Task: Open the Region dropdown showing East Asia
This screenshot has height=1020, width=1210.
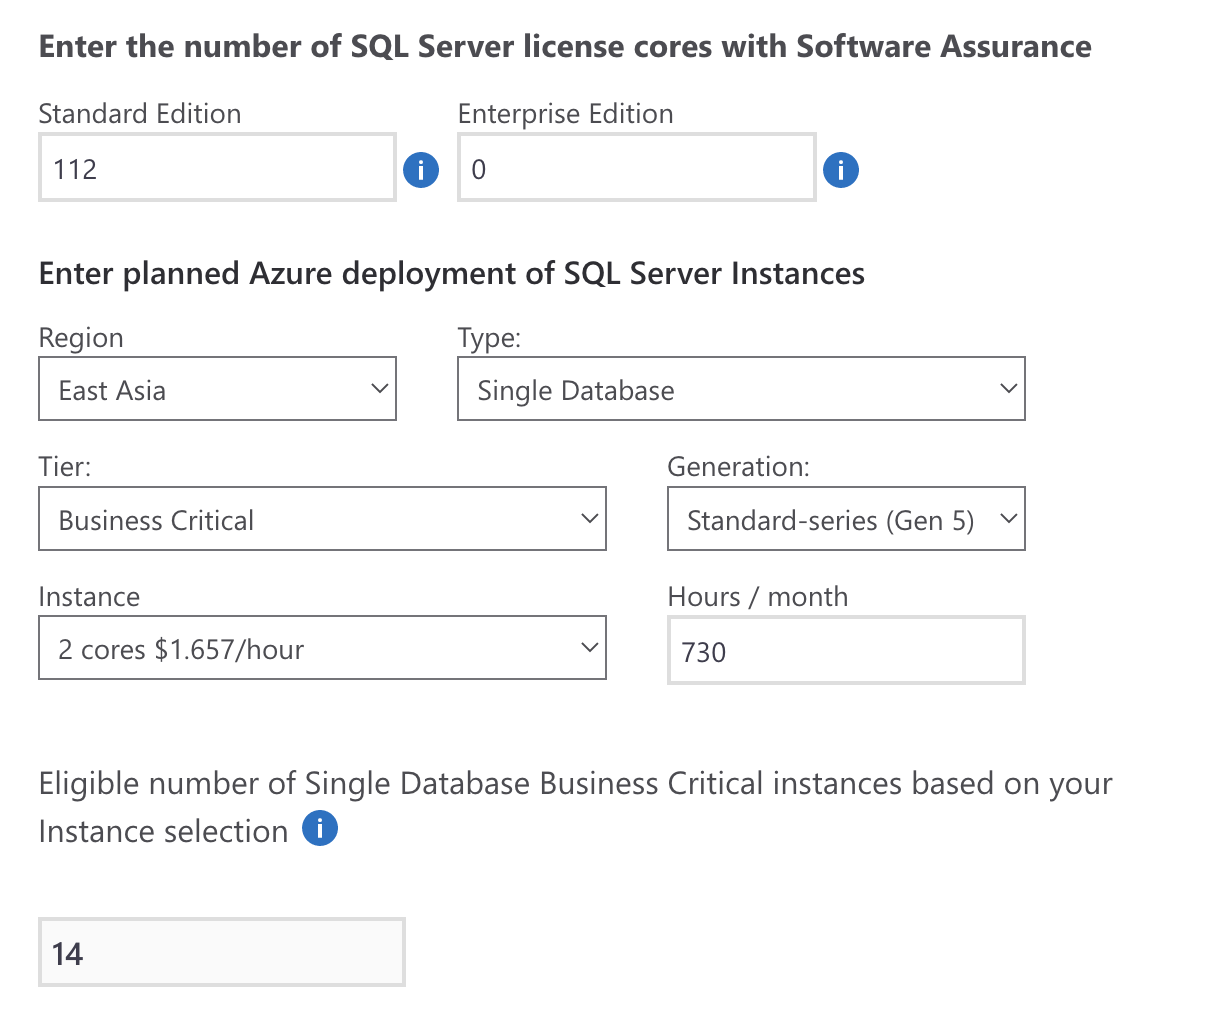Action: (217, 389)
